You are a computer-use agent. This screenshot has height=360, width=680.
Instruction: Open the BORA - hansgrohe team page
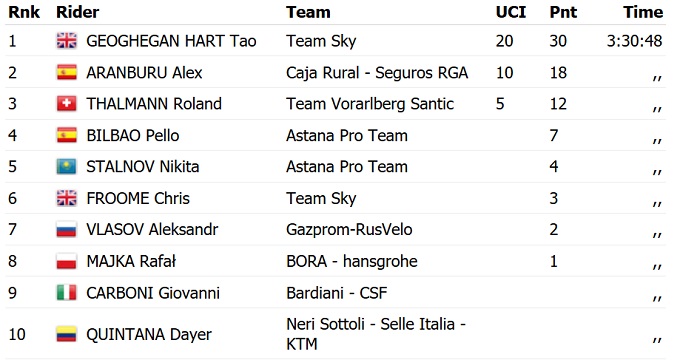[x=352, y=261]
